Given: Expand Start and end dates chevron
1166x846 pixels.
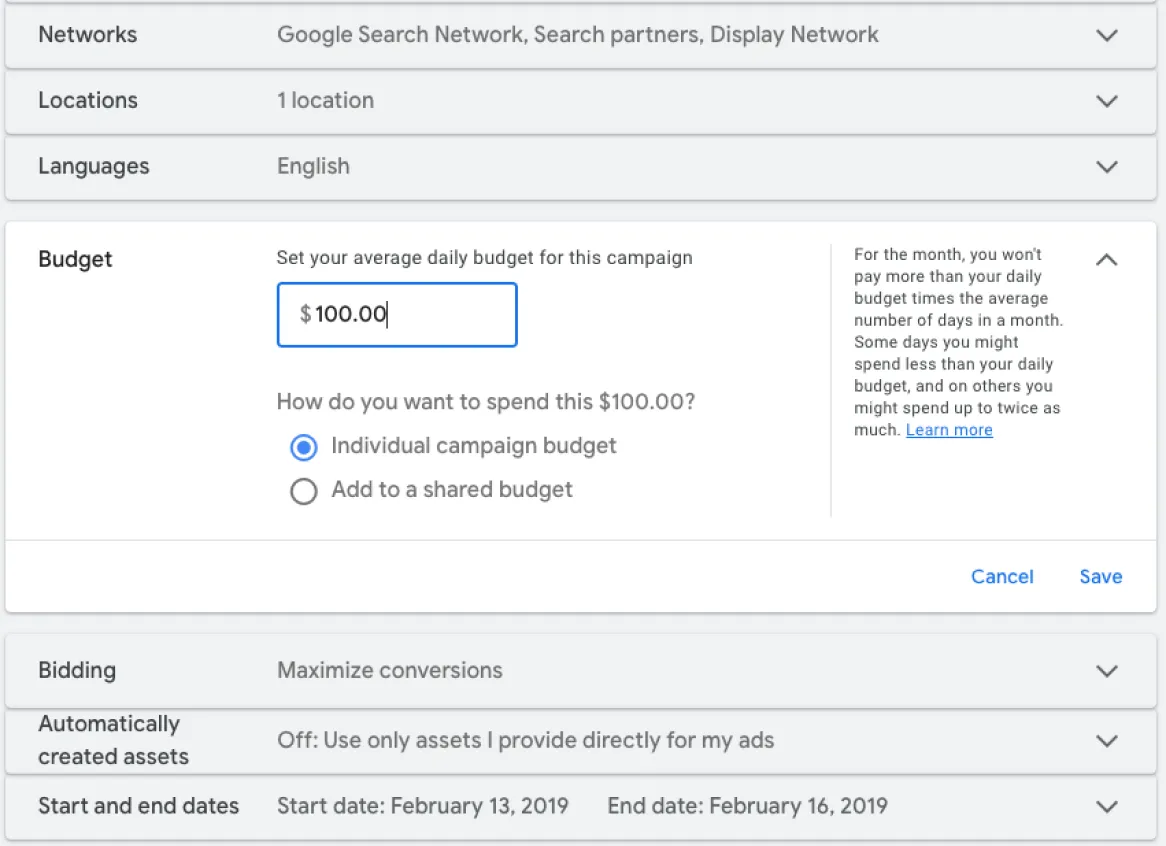Looking at the screenshot, I should pos(1107,807).
